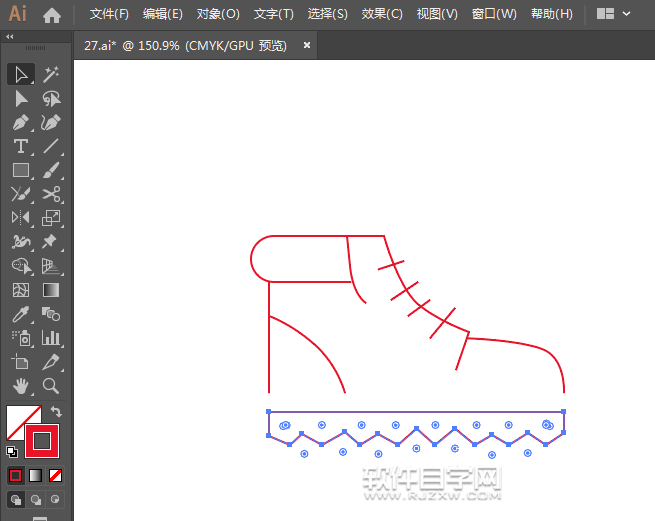Image resolution: width=655 pixels, height=521 pixels.
Task: Open the 效果(C) menu
Action: (x=382, y=14)
